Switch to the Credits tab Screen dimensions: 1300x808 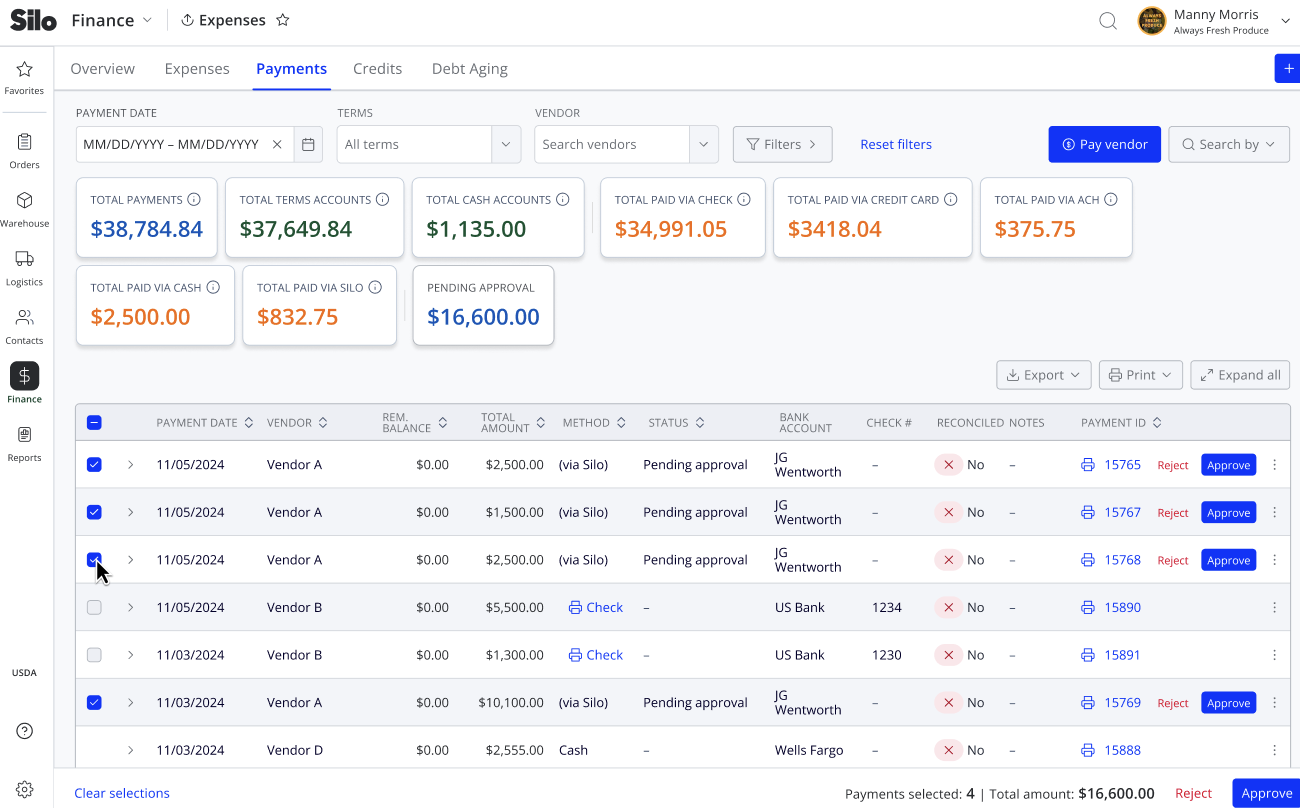(x=378, y=69)
